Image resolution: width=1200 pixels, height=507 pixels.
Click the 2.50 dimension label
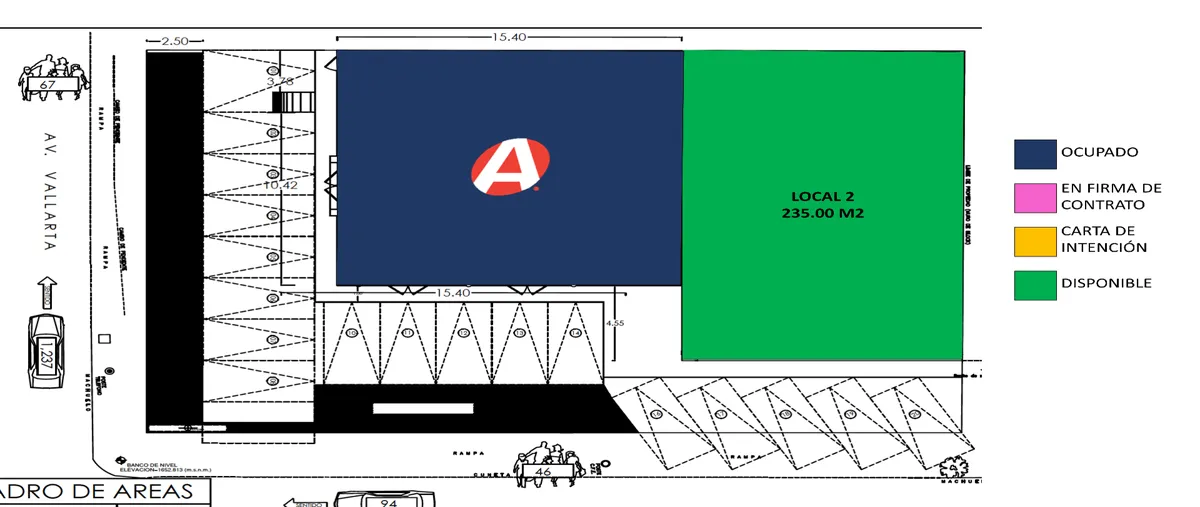[174, 41]
